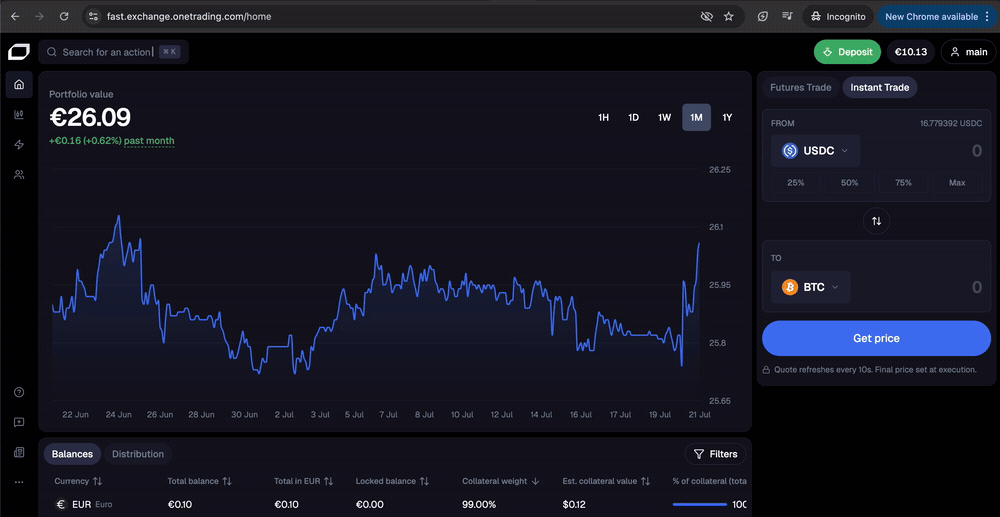1000x517 pixels.
Task: Select the 1H chart range
Action: 603,117
